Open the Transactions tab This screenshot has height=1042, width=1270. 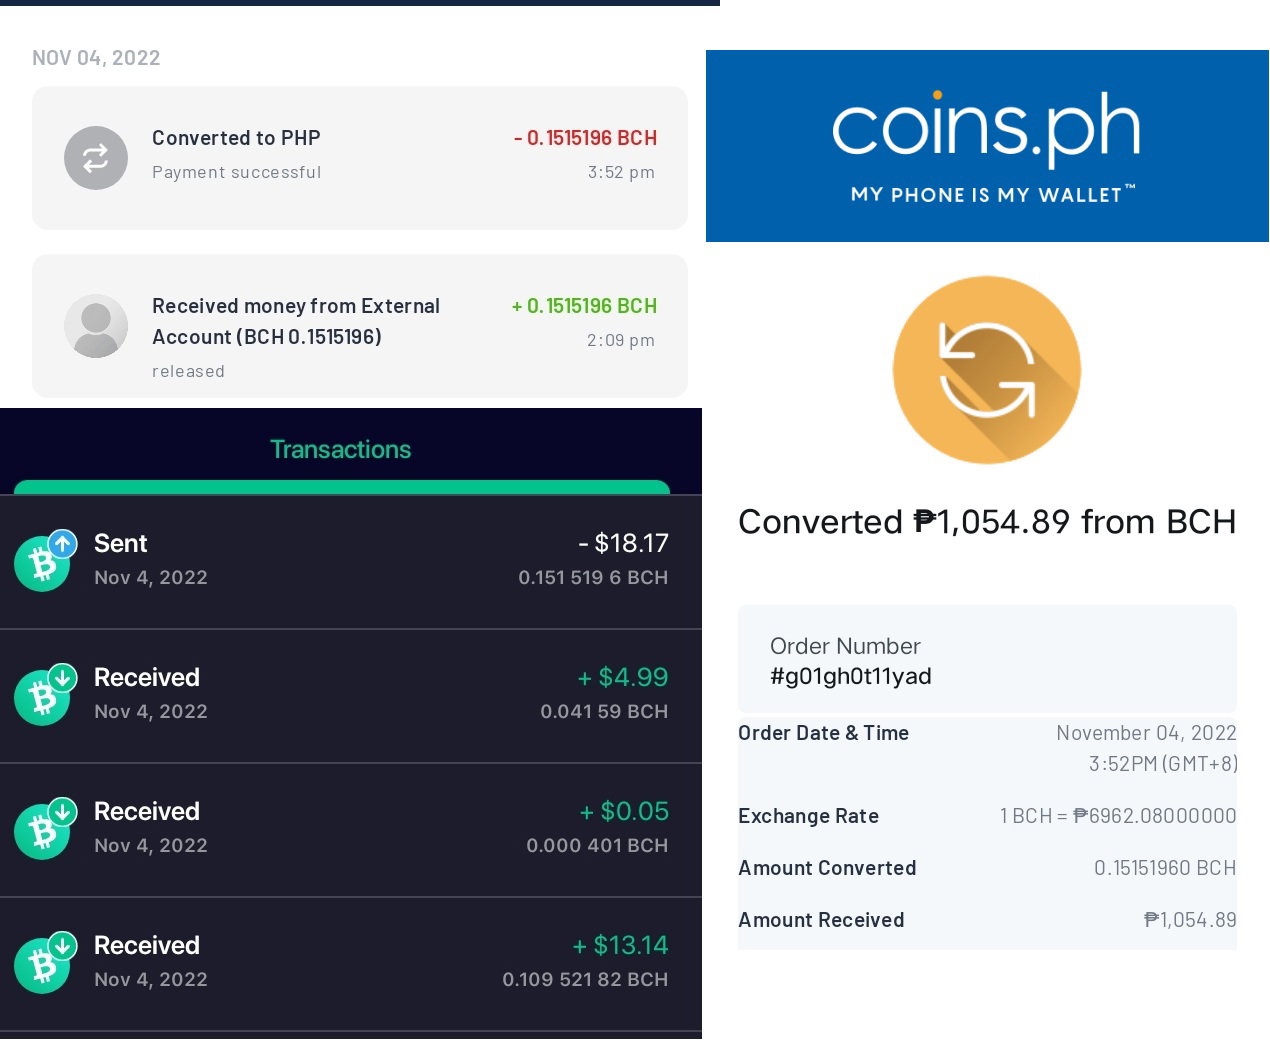coord(341,449)
